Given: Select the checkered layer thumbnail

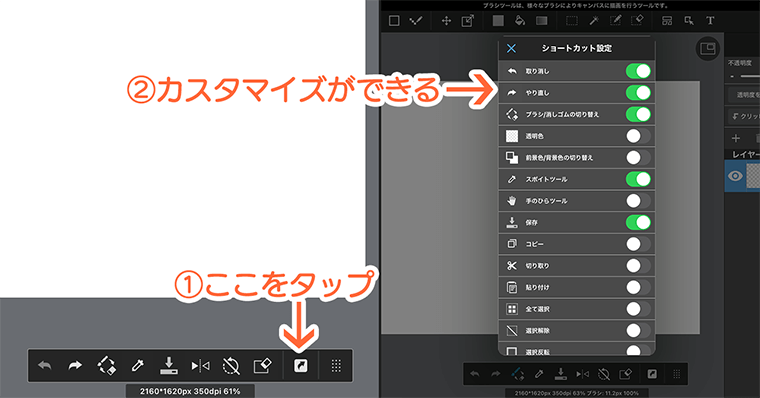Looking at the screenshot, I should pyautogui.click(x=753, y=176).
